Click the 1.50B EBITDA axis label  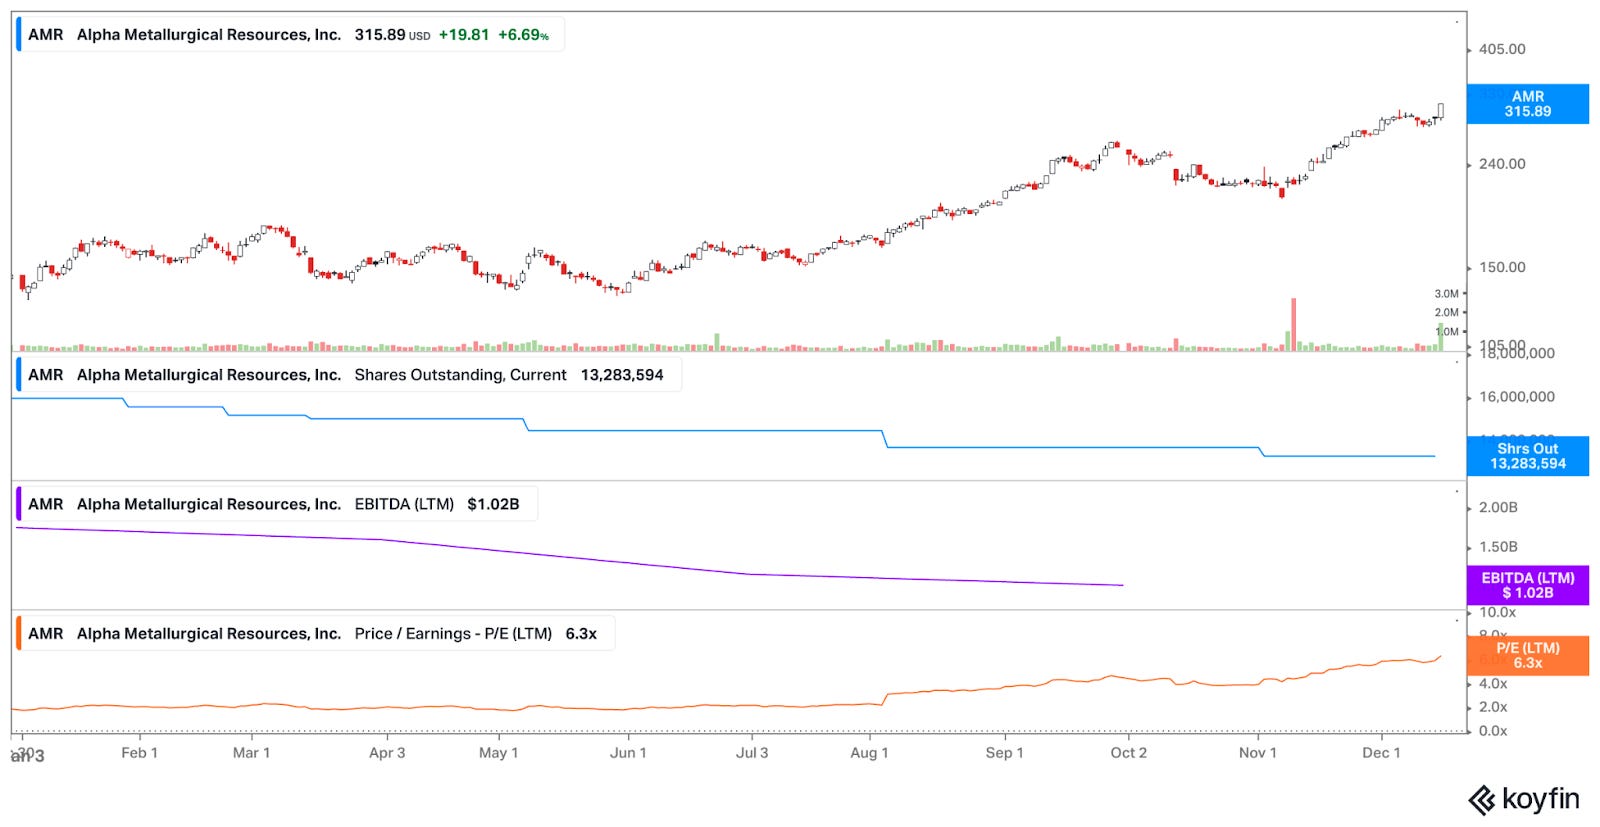[1498, 547]
